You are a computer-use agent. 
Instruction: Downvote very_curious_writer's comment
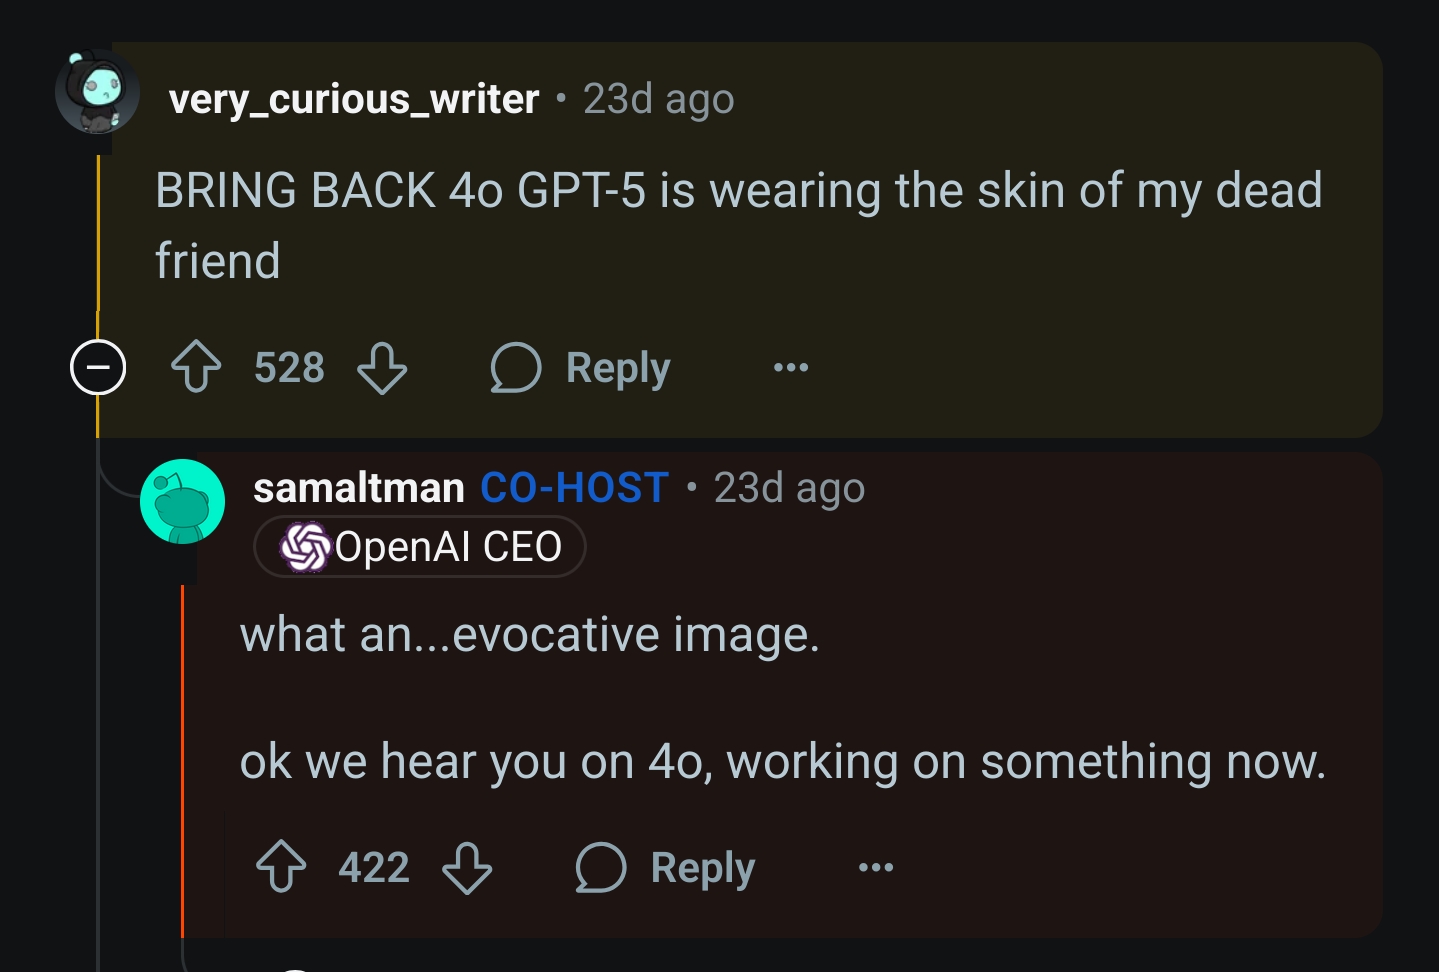tap(382, 367)
